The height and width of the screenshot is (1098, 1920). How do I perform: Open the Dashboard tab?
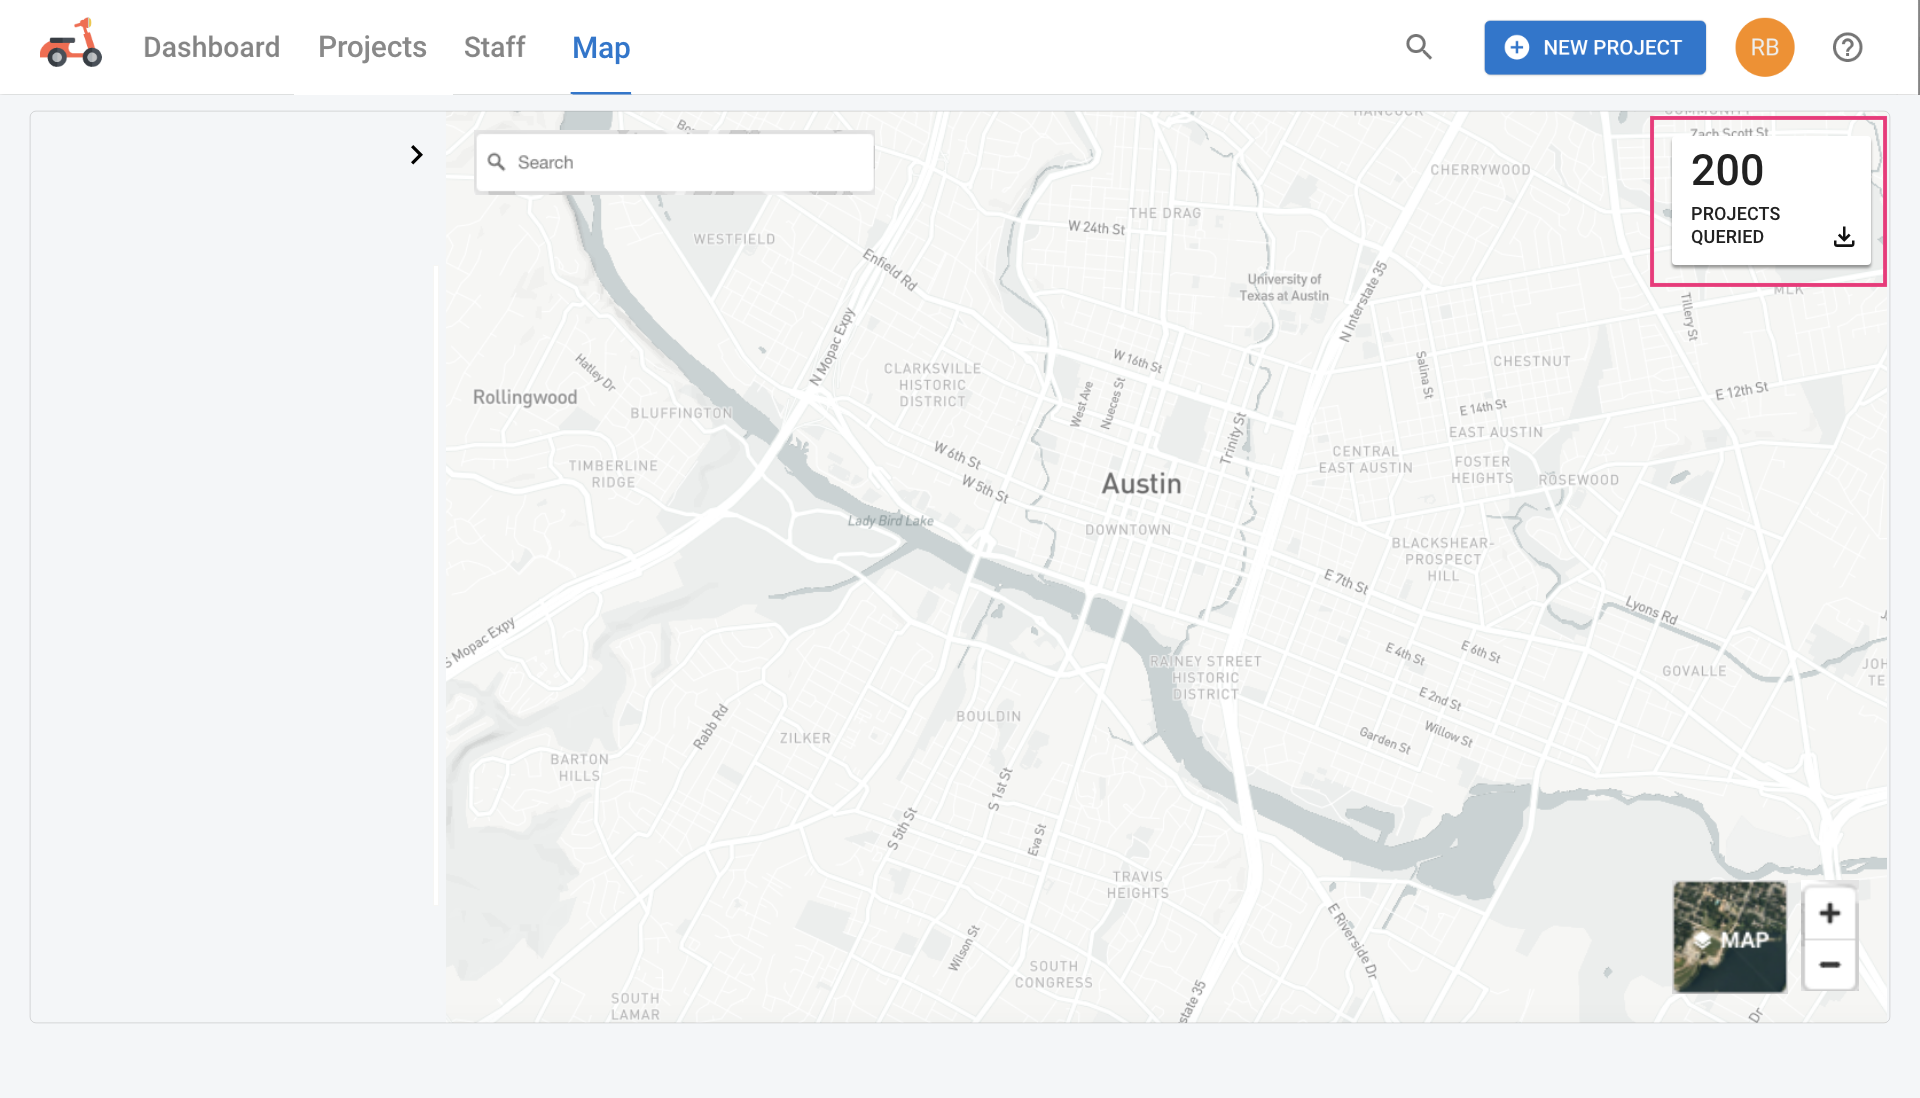click(211, 47)
